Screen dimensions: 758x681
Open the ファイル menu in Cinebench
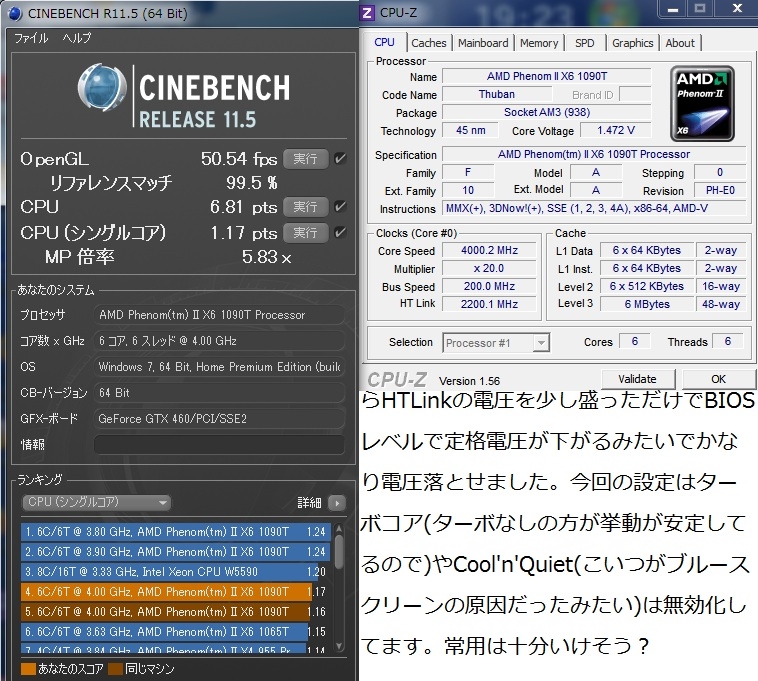31,38
